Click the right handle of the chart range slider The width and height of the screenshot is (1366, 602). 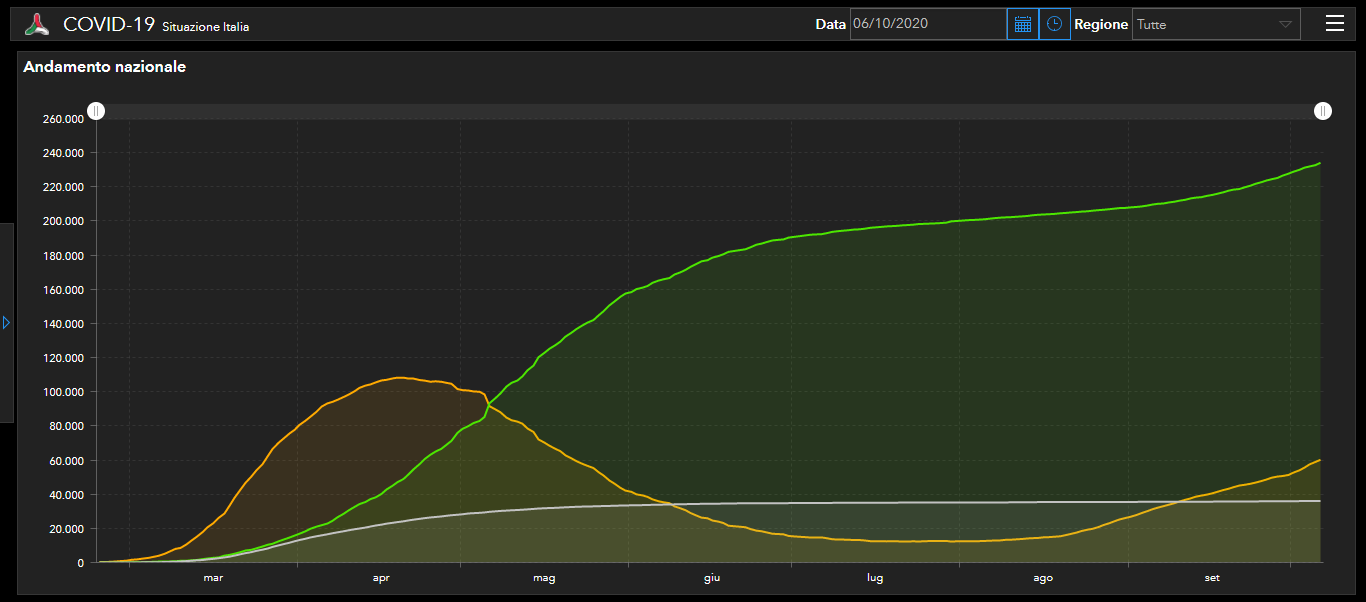point(1323,111)
